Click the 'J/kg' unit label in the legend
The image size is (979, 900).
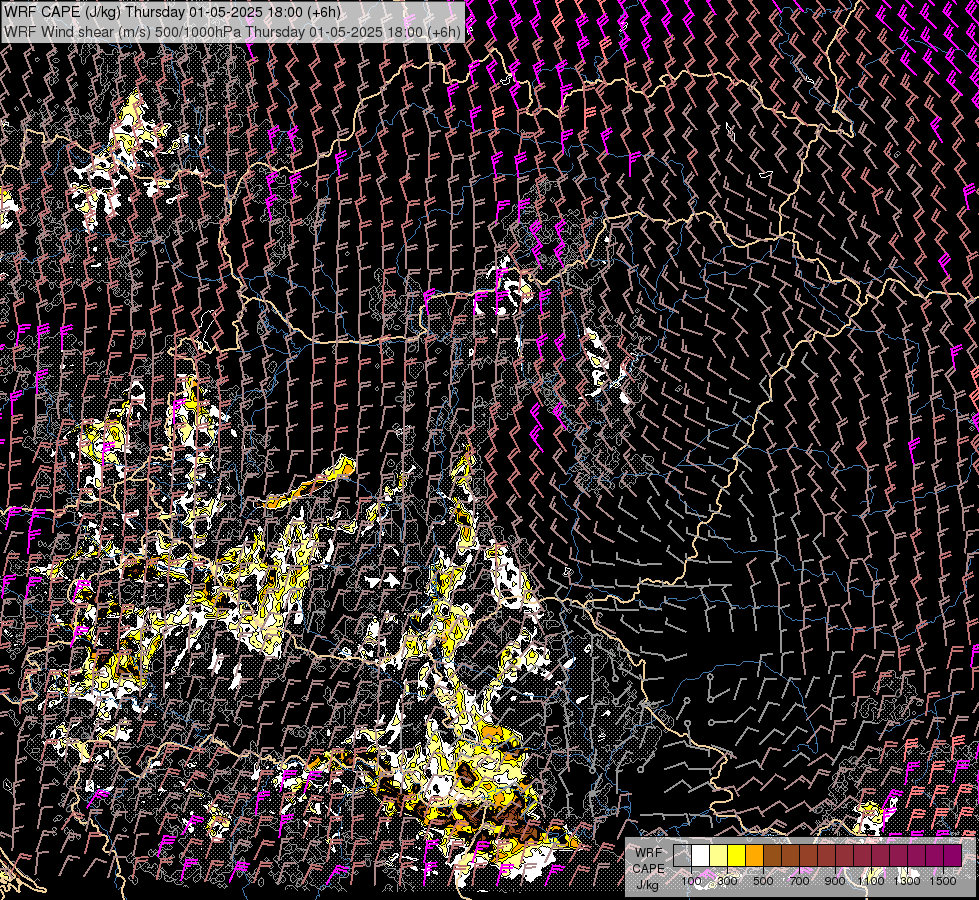click(x=648, y=885)
